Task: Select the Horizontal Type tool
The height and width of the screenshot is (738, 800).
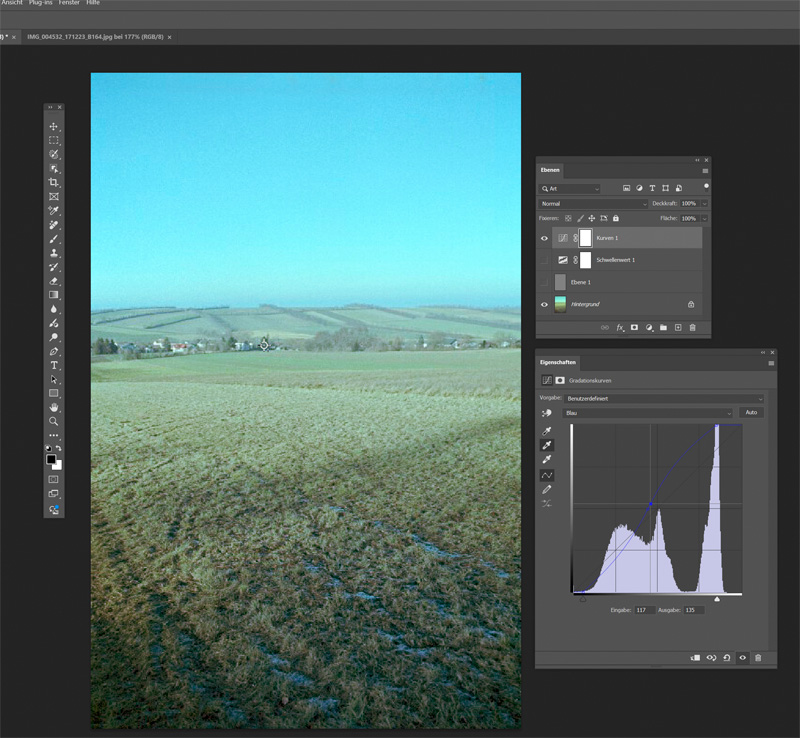Action: coord(54,365)
